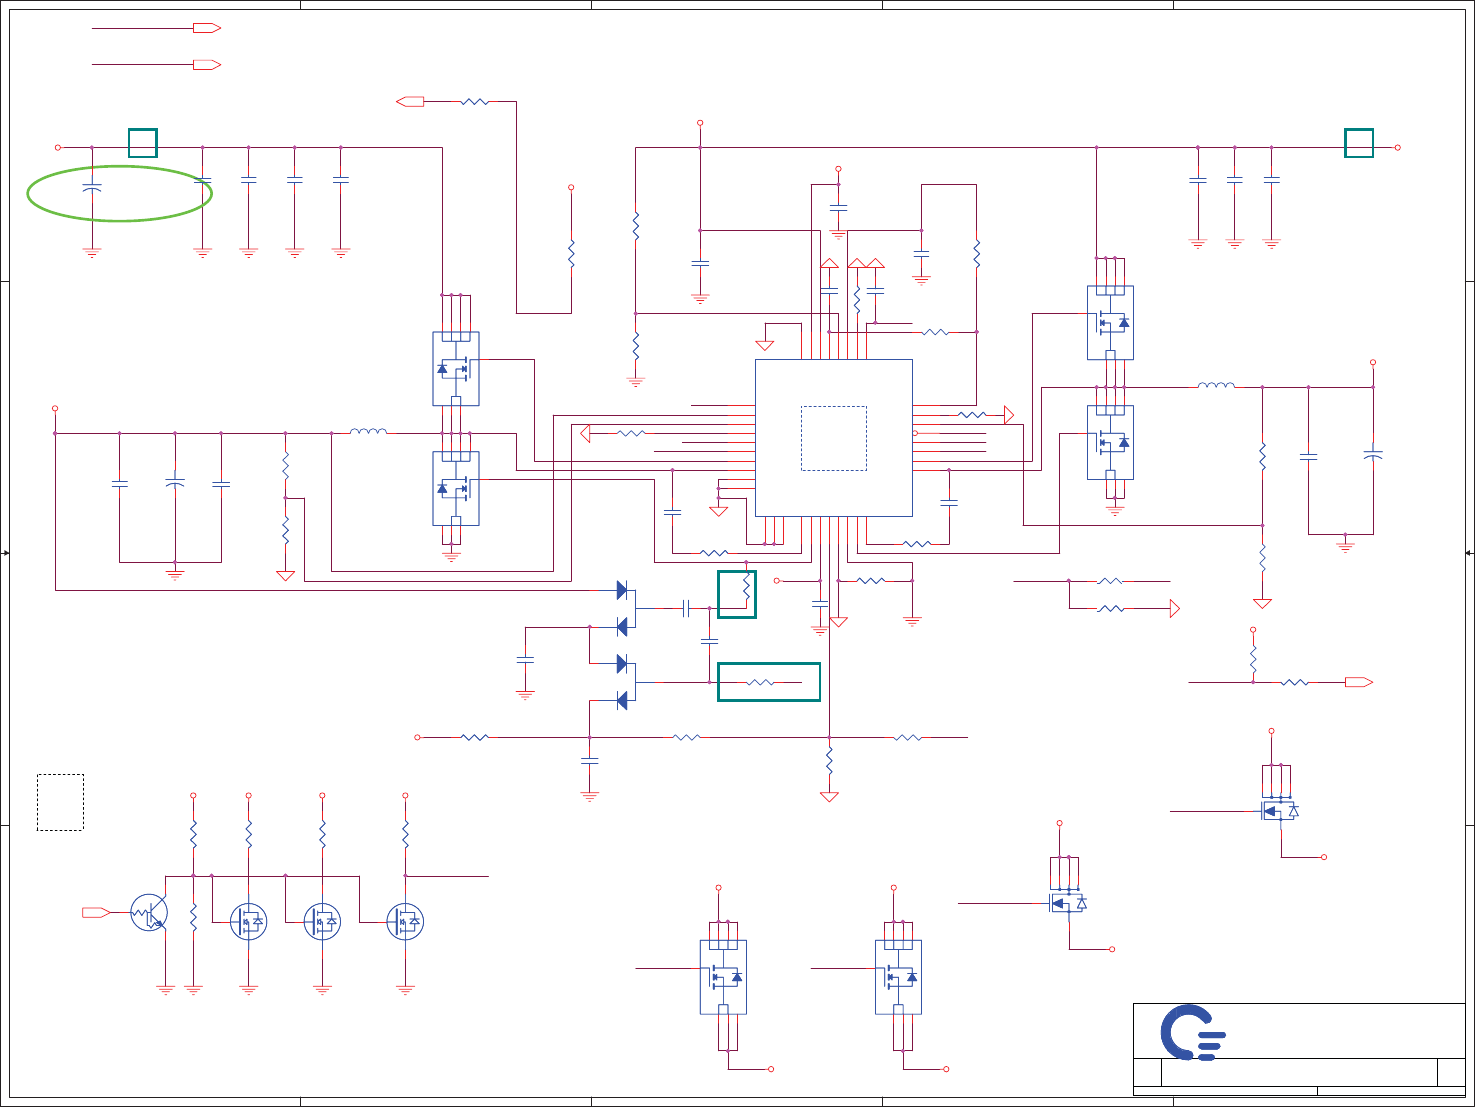Select the horizontal resistor inside the wide teal box
Viewport: 1475px width, 1107px height.
coord(761,682)
